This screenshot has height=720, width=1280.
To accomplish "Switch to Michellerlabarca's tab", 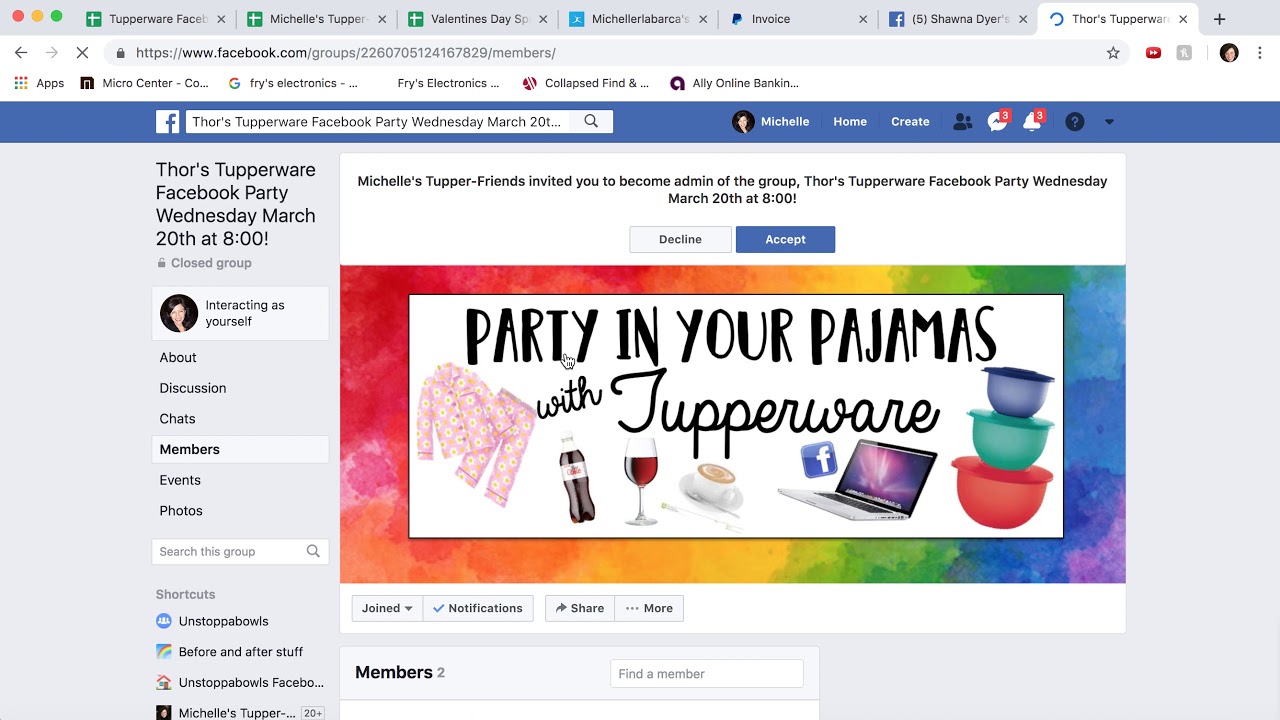I will (x=638, y=19).
